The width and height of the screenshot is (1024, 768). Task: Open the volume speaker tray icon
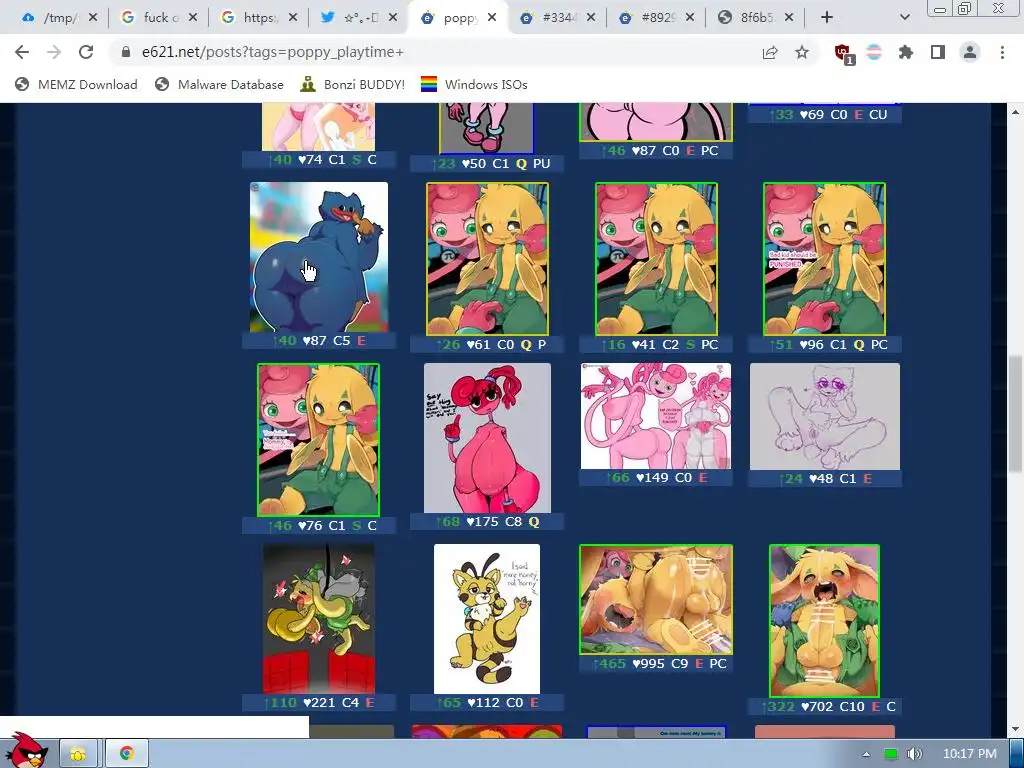(x=915, y=754)
